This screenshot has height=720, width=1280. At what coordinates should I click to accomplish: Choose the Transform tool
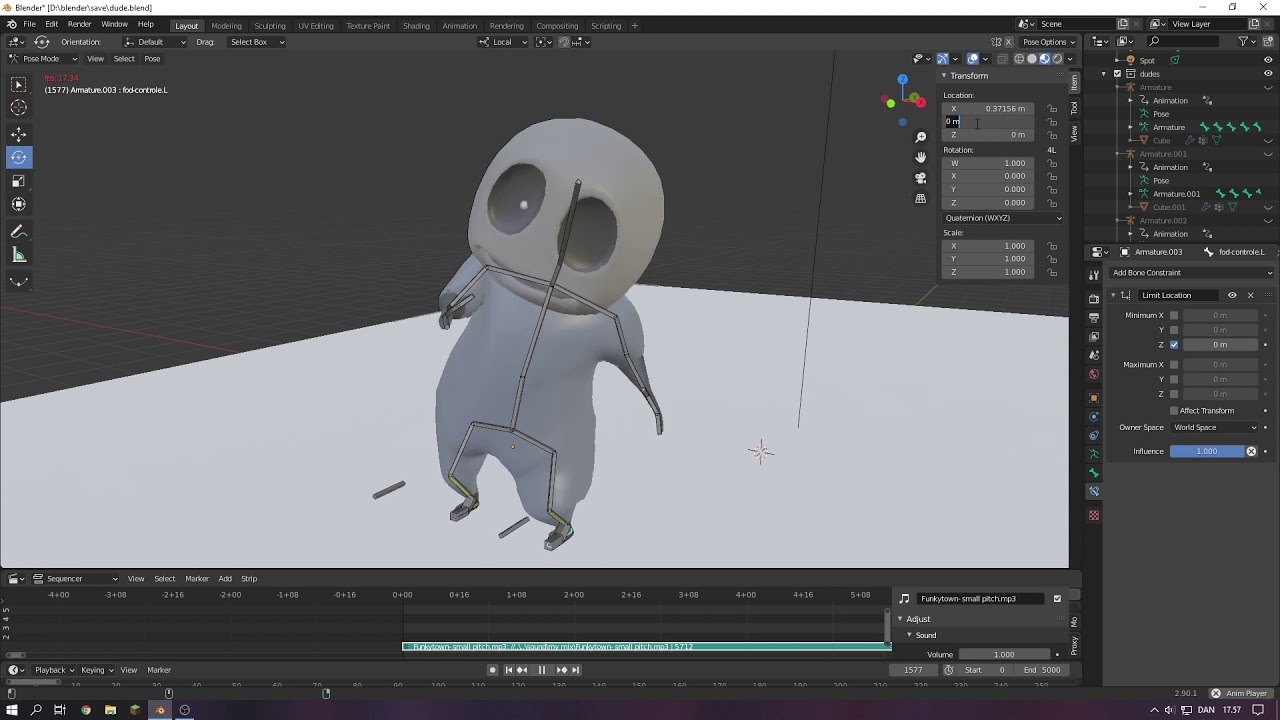19,204
